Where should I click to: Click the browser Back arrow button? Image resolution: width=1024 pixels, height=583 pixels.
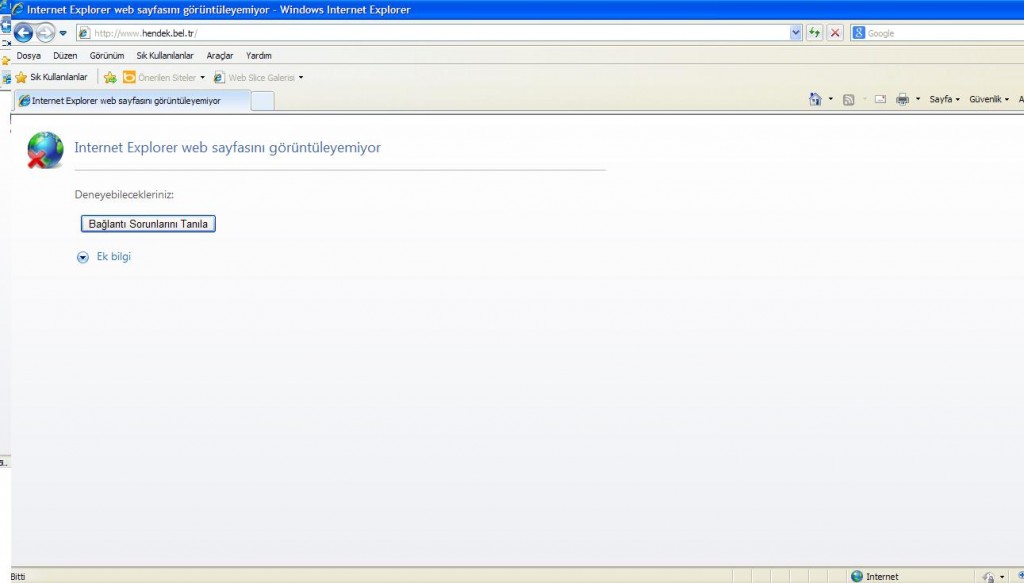[x=24, y=33]
